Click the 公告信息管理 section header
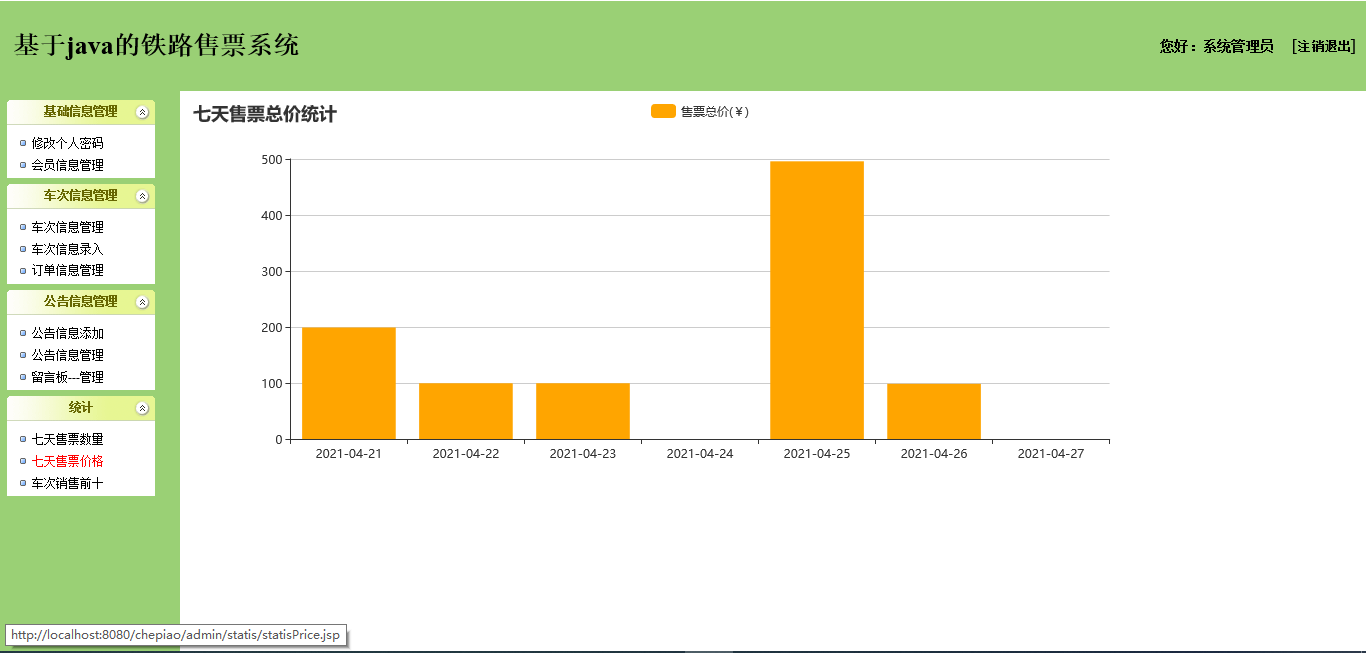This screenshot has height=653, width=1366. 80,302
